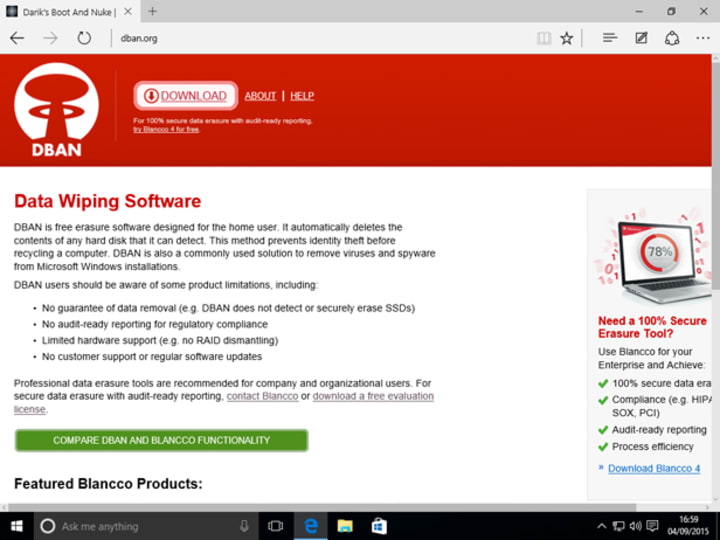Click the 'Download Blancco 4' sidebar link
Screen dimensions: 720x540
click(x=654, y=468)
